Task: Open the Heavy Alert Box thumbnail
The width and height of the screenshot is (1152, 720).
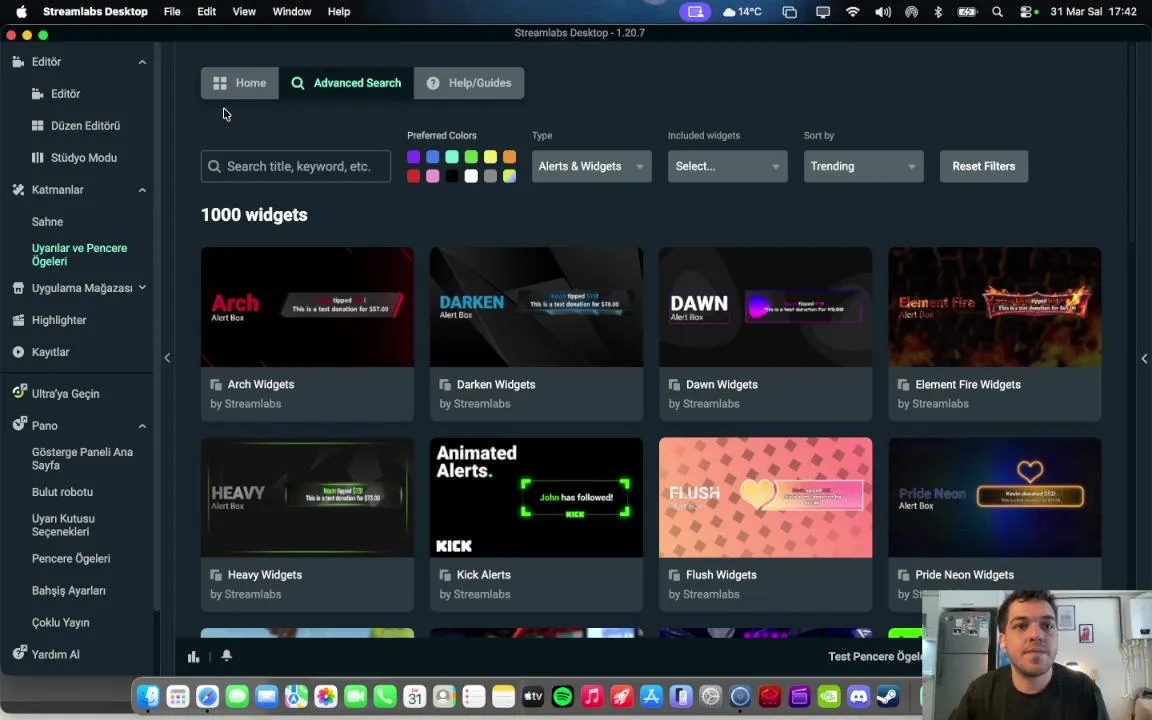Action: (x=307, y=497)
